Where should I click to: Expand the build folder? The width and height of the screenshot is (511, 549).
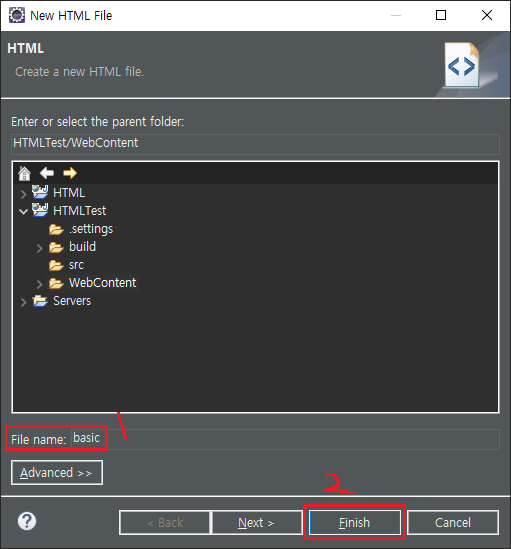pyautogui.click(x=40, y=248)
